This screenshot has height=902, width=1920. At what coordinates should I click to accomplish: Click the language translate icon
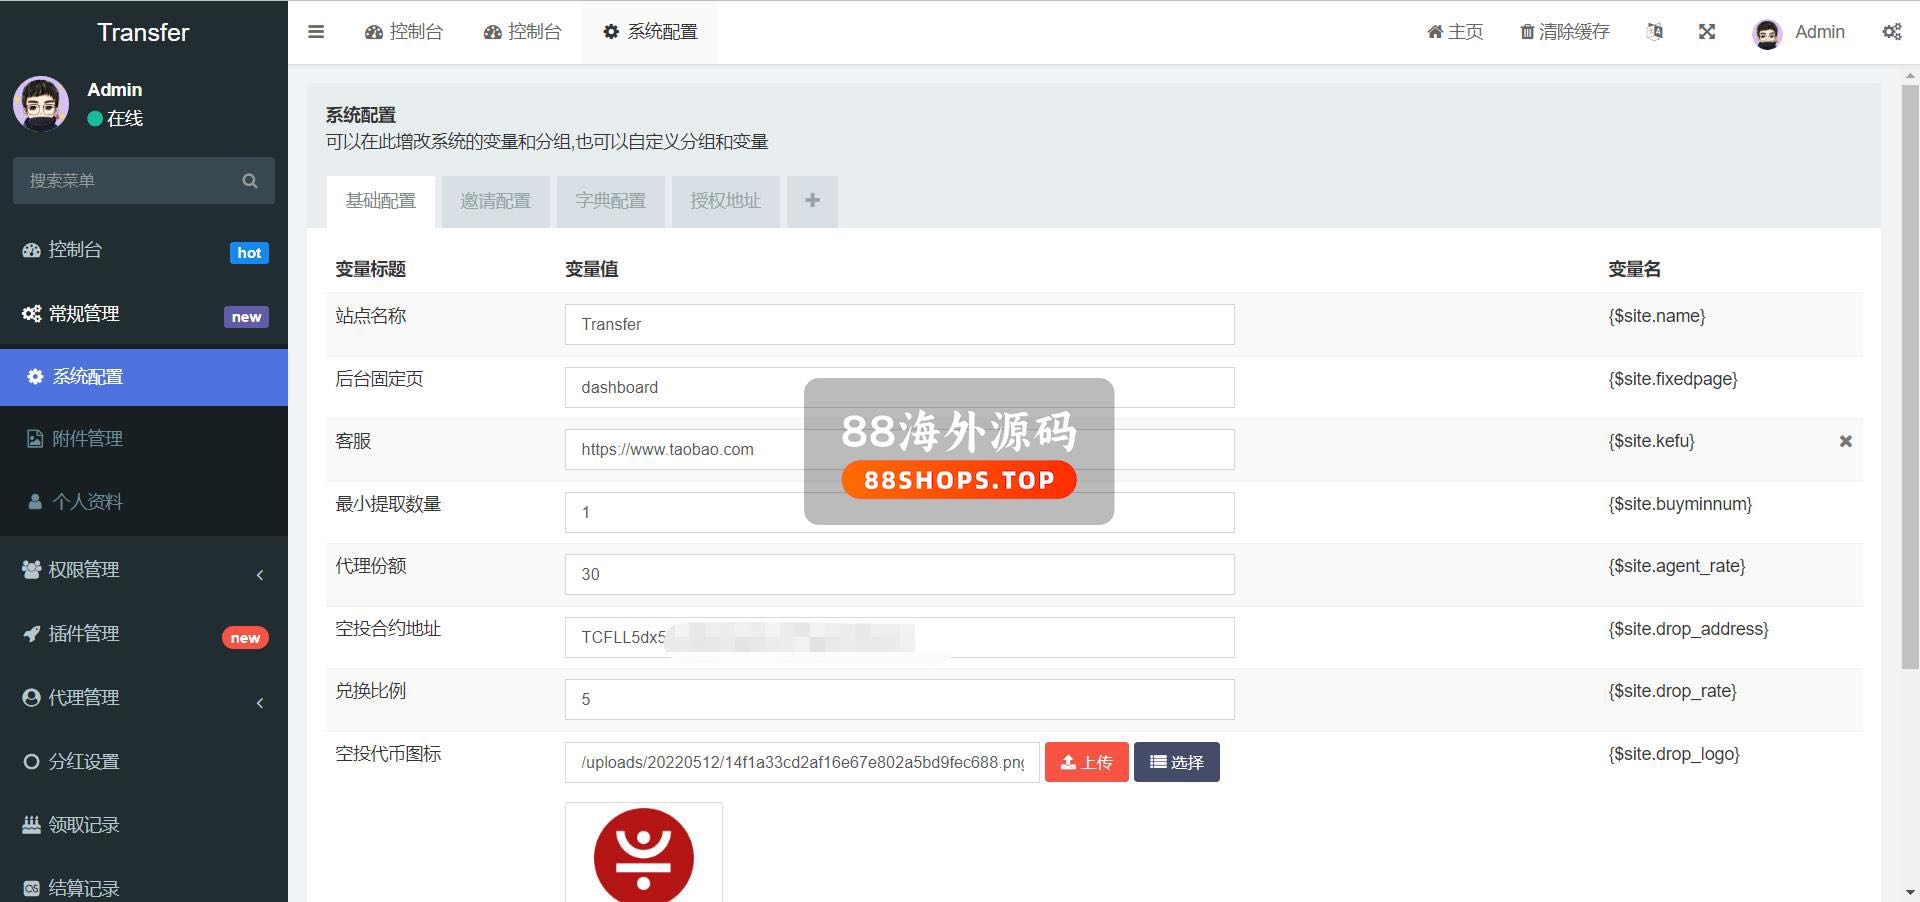1655,32
